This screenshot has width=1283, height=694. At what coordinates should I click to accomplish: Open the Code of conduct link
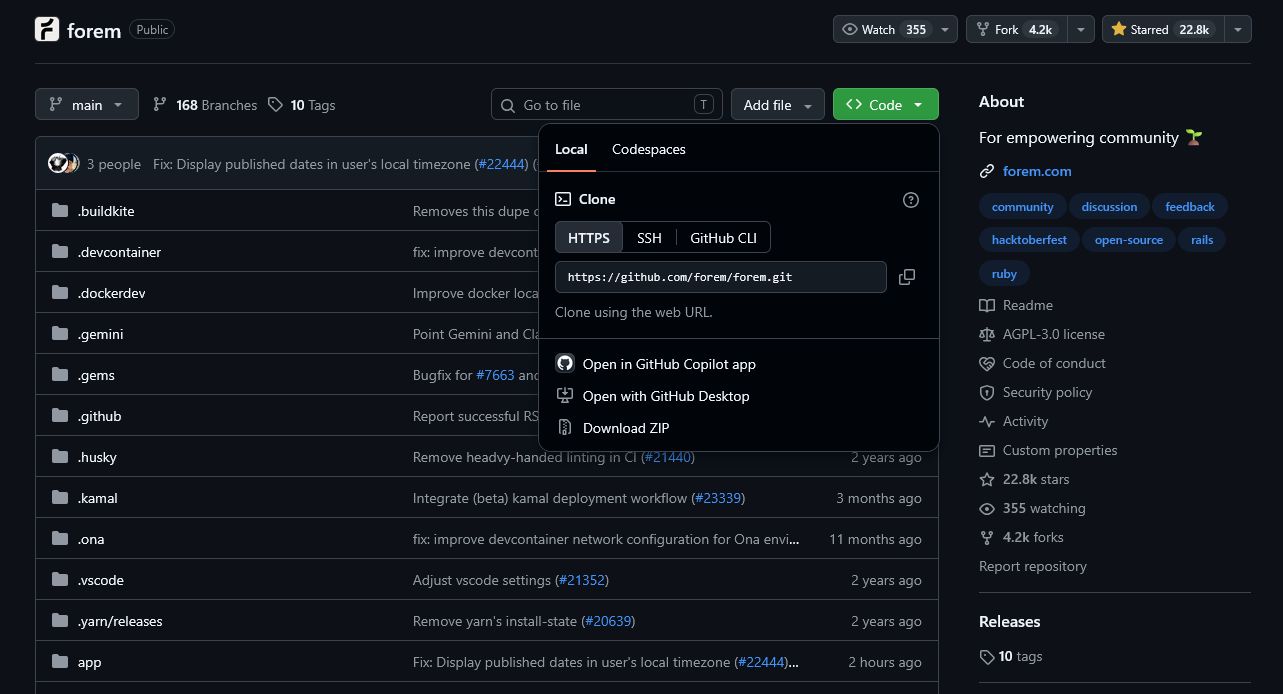(x=1042, y=364)
